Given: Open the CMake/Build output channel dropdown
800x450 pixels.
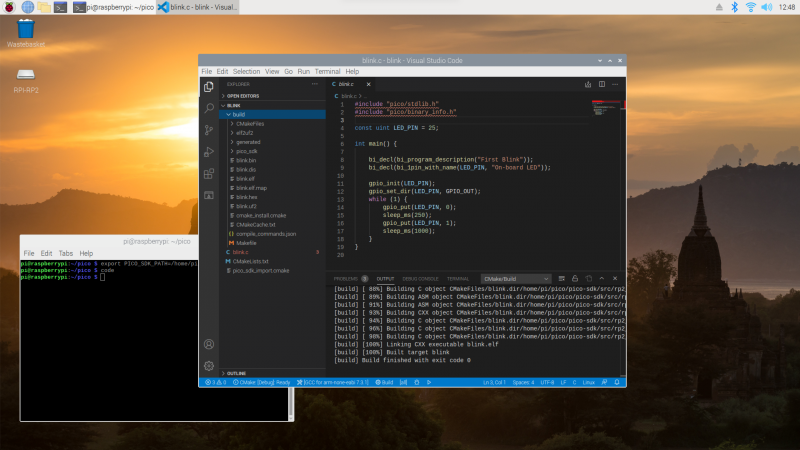Looking at the screenshot, I should tap(515, 278).
